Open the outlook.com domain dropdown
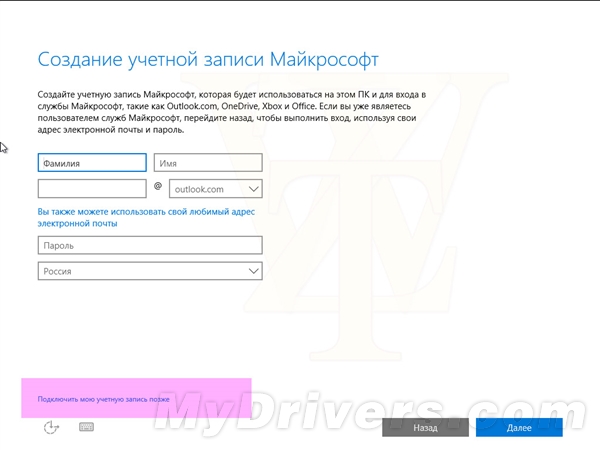Screen dimensions: 600x450 216,189
